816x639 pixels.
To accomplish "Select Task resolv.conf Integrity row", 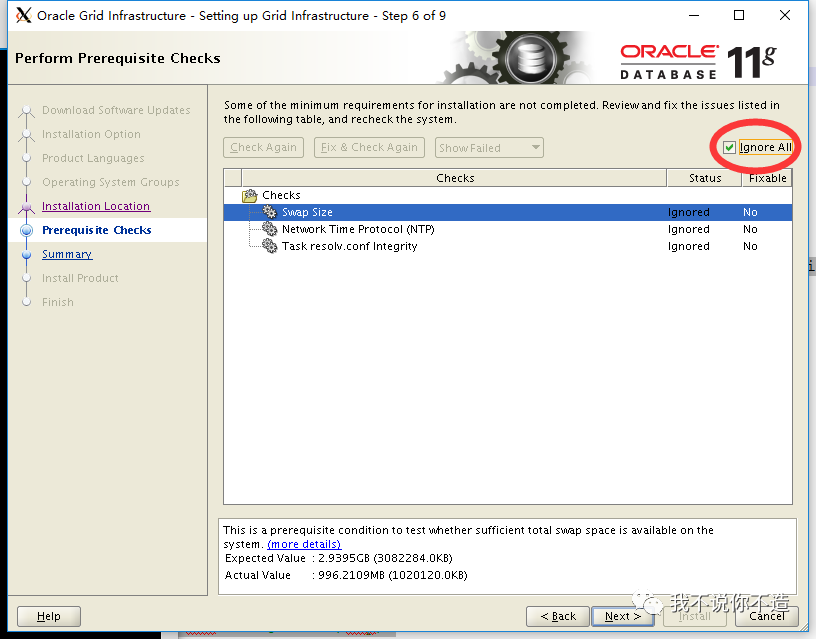I will (x=508, y=246).
